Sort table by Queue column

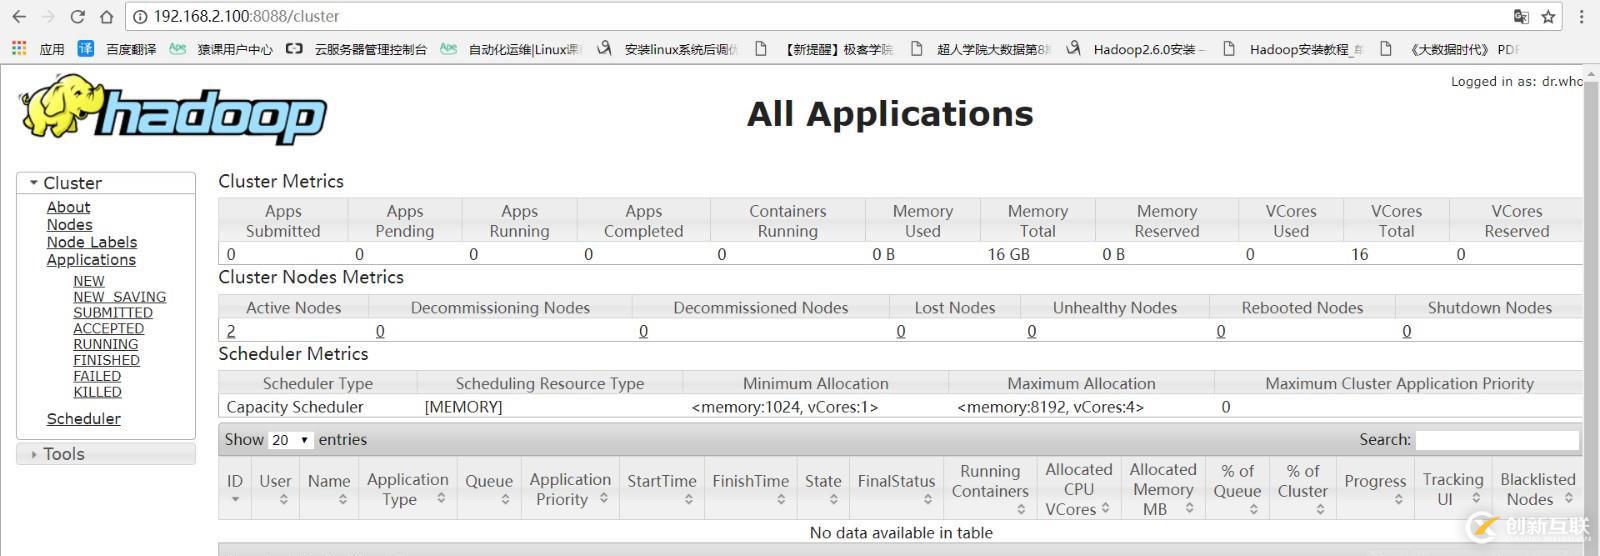tap(489, 489)
